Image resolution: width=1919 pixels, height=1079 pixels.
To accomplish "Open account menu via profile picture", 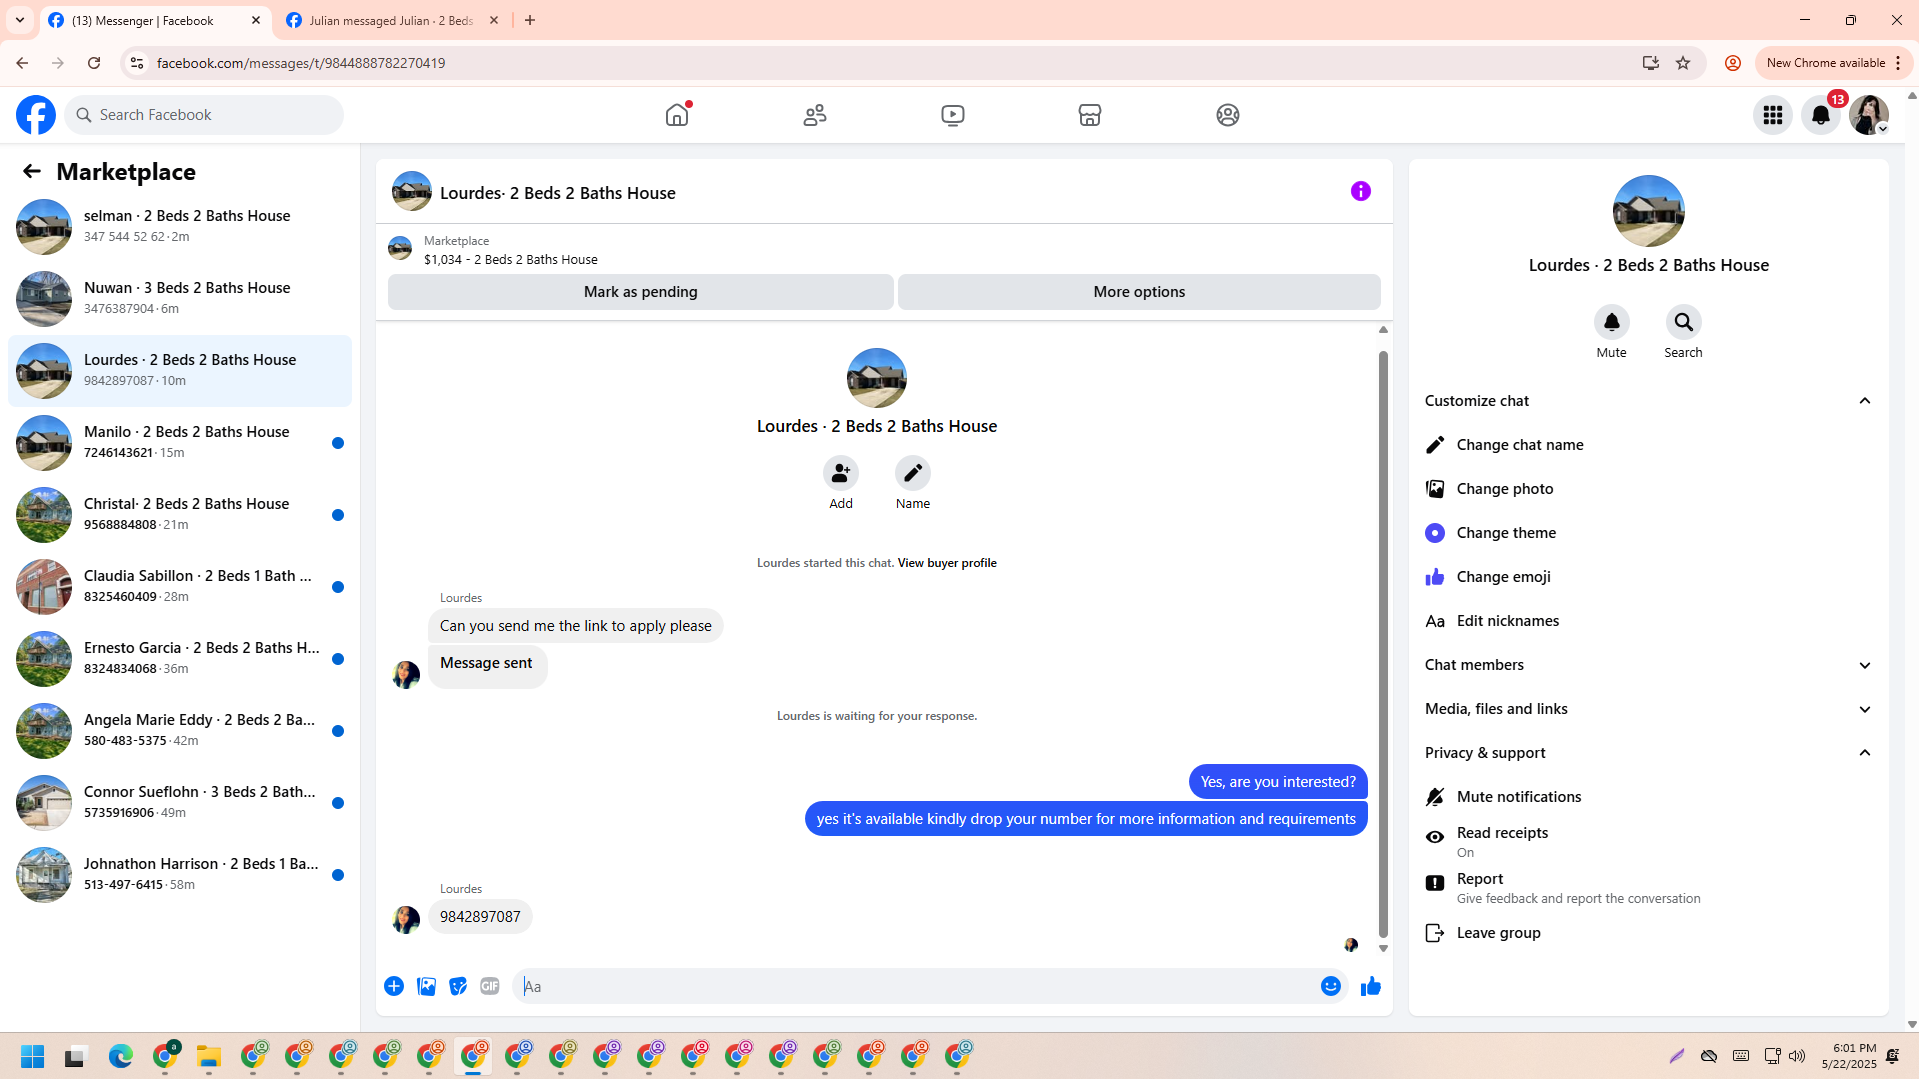I will (1869, 115).
